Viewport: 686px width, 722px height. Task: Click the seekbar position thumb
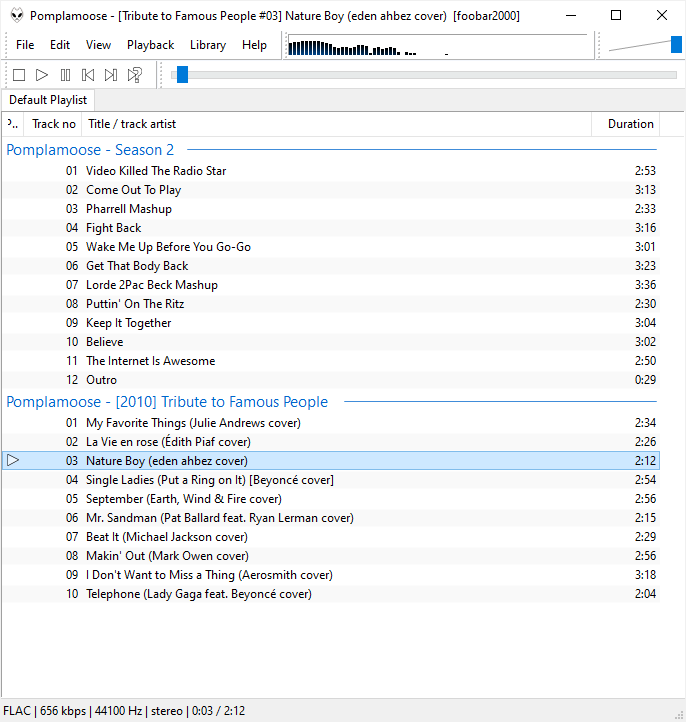point(182,75)
